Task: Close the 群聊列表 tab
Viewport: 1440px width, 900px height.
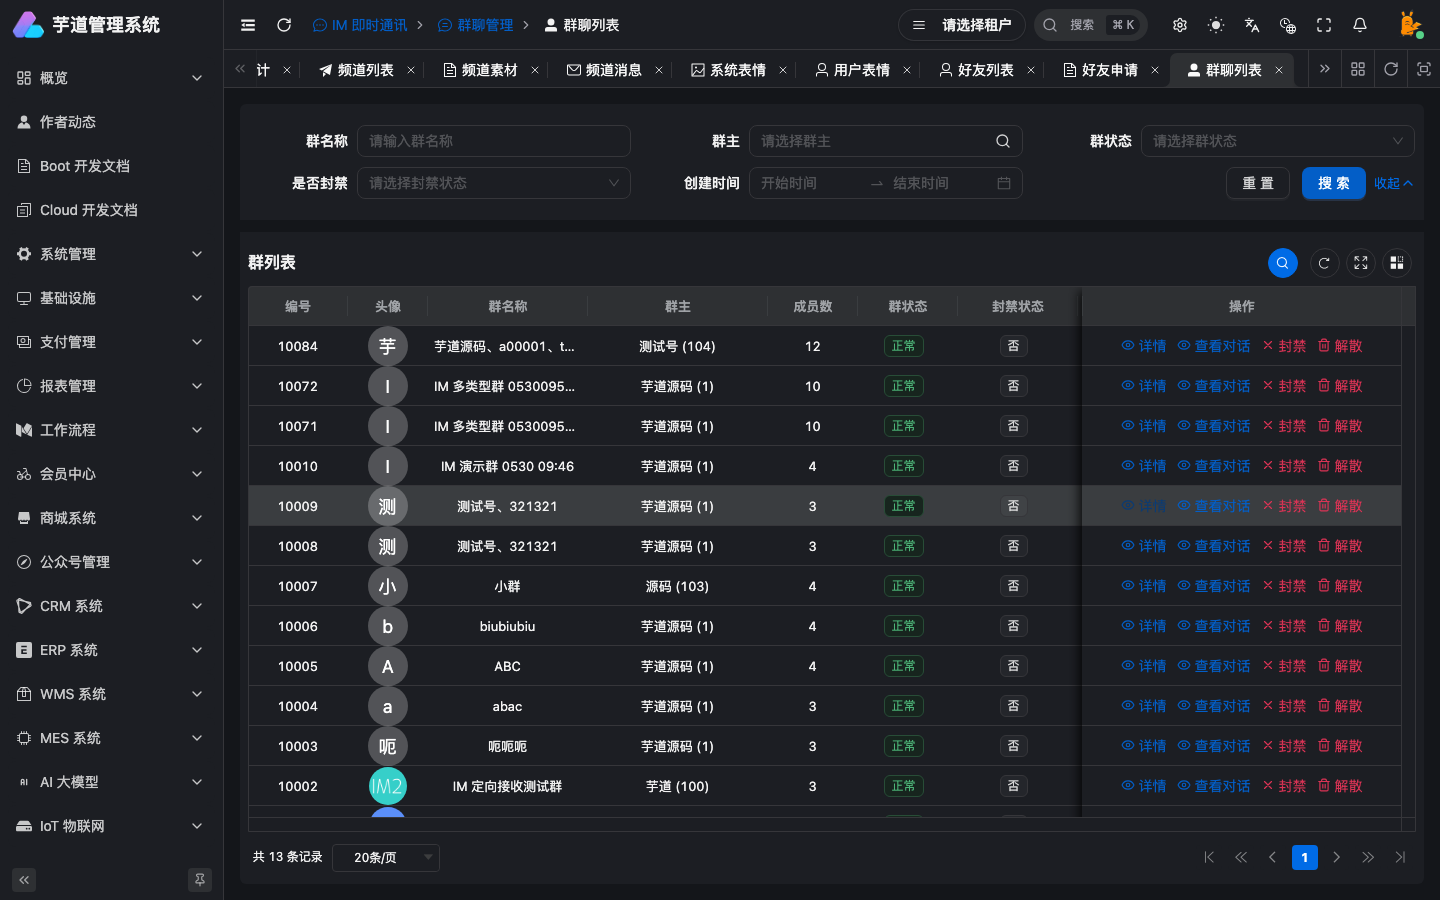Action: point(1279,70)
